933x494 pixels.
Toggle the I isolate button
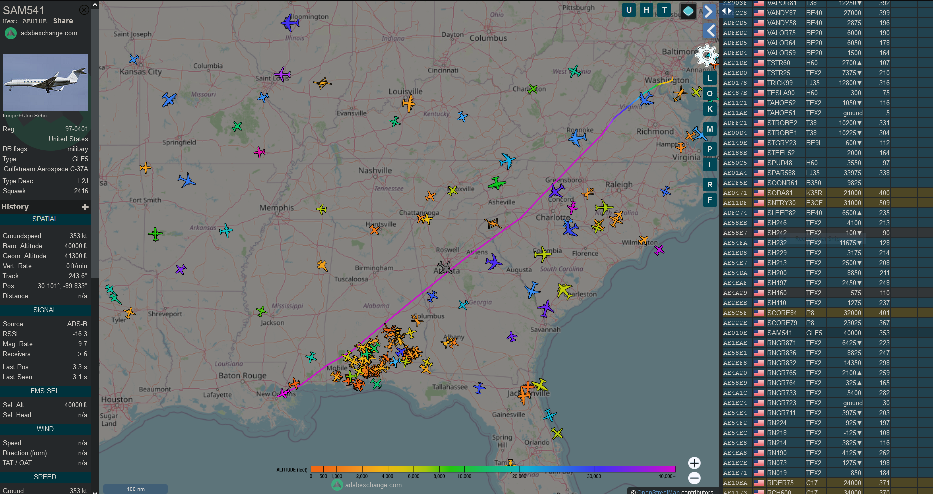709,164
